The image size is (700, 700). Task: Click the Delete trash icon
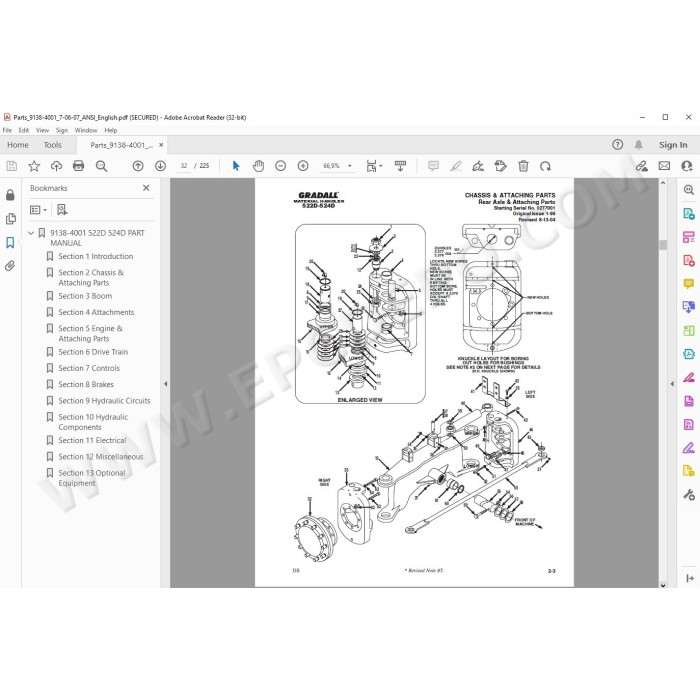pos(523,166)
